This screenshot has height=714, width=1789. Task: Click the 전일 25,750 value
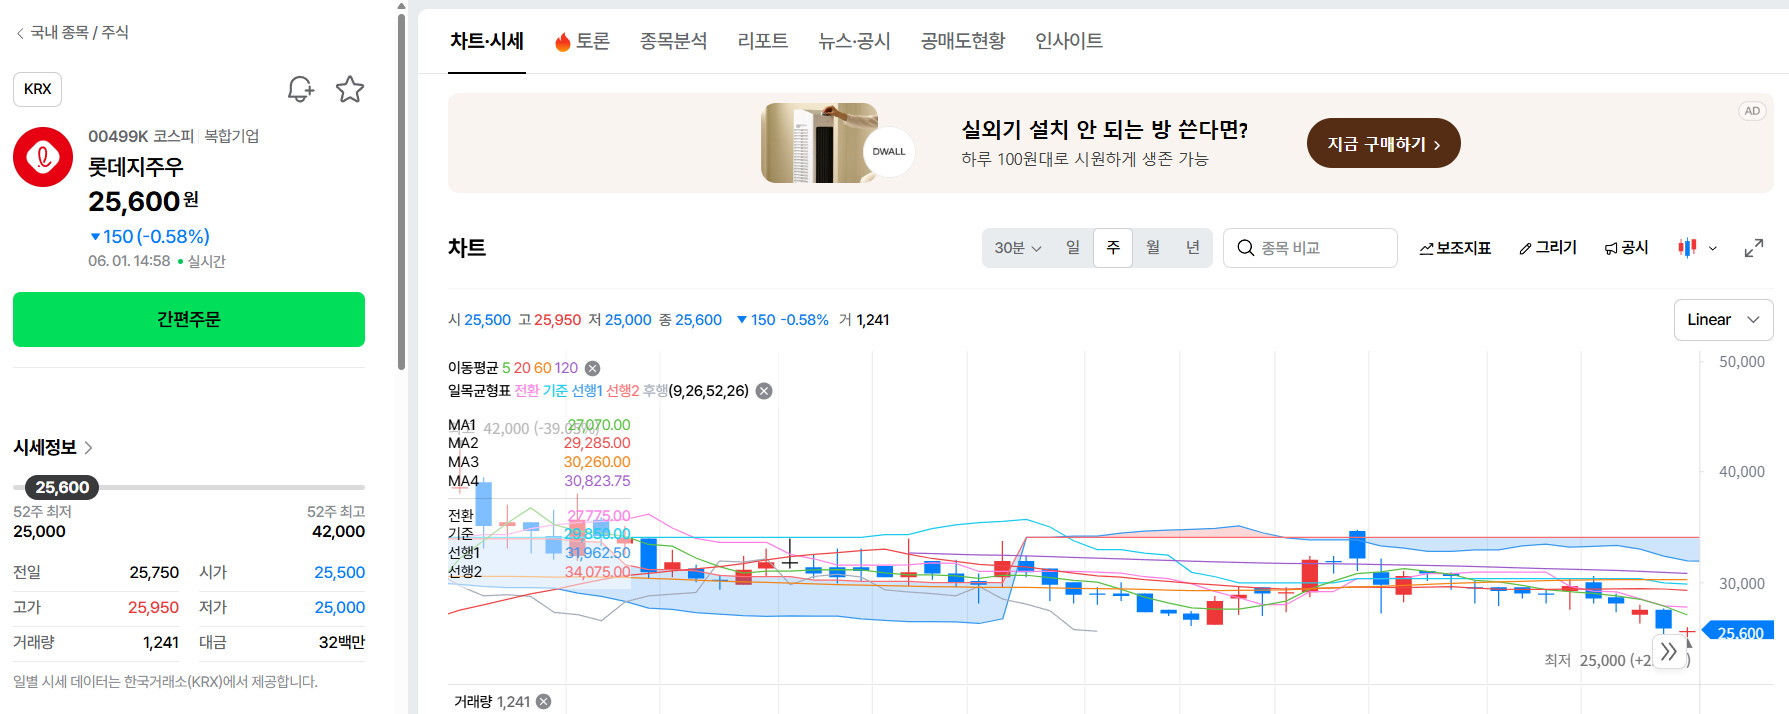(154, 573)
